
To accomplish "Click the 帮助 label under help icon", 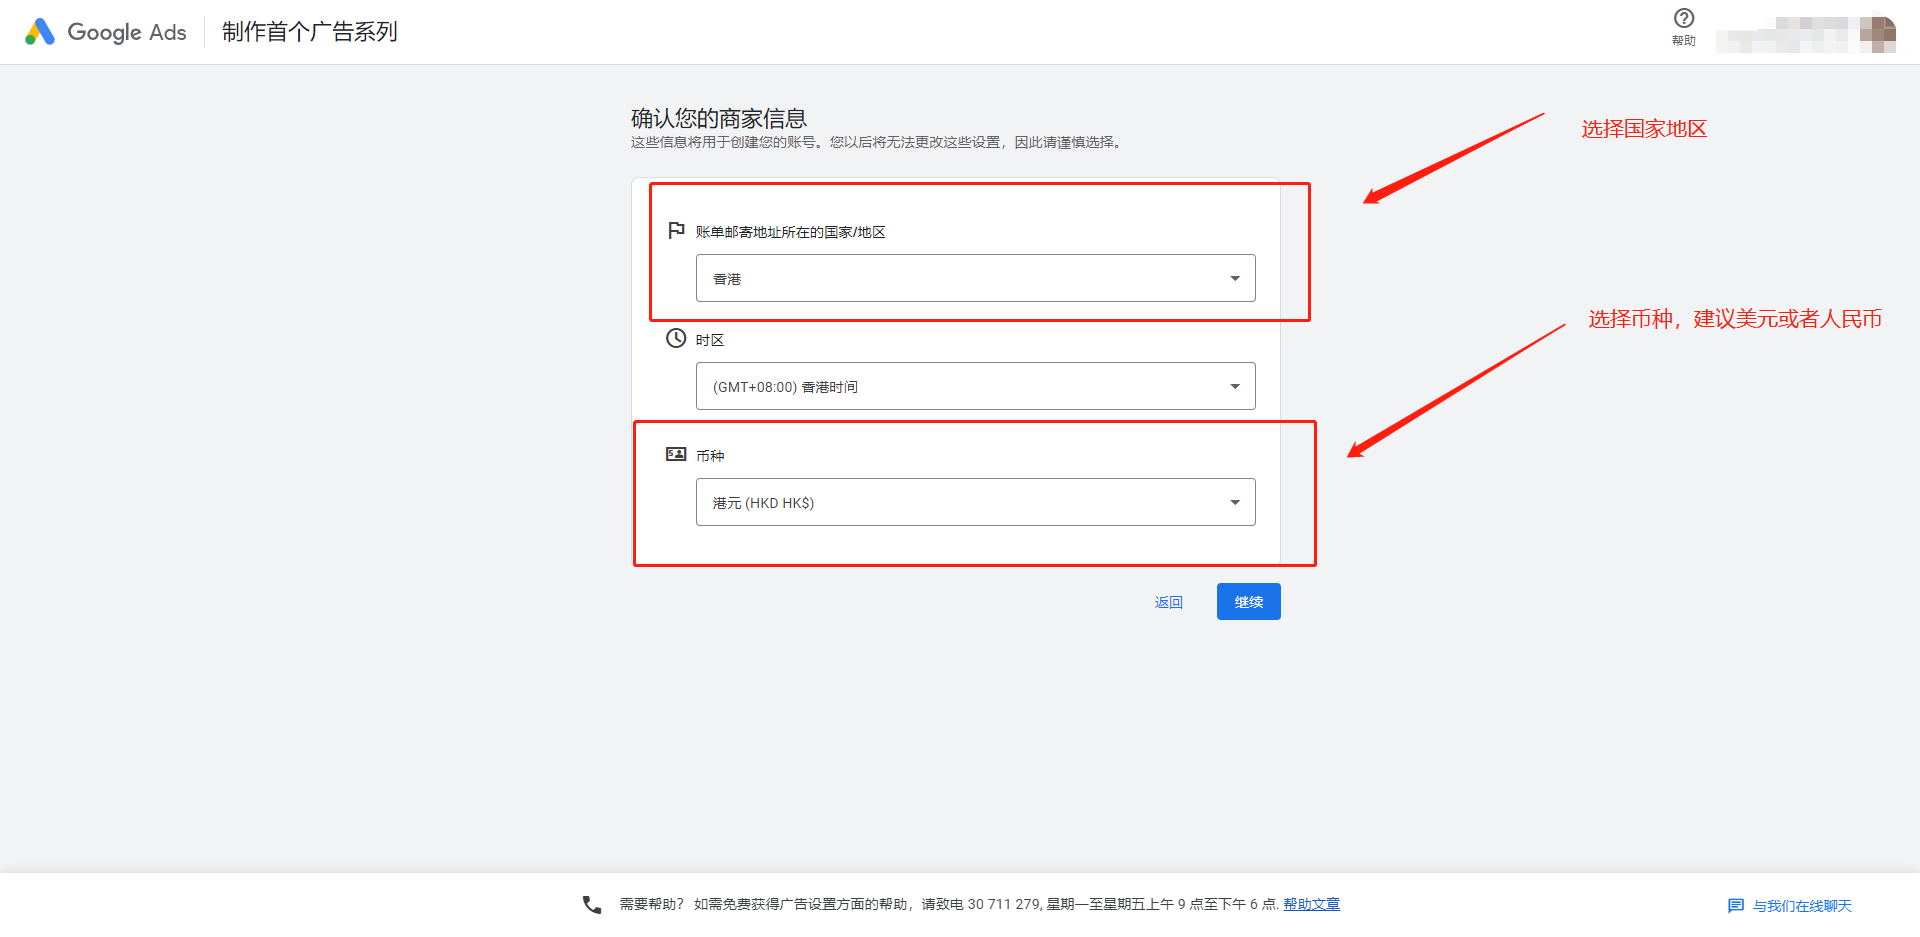I will click(1684, 41).
